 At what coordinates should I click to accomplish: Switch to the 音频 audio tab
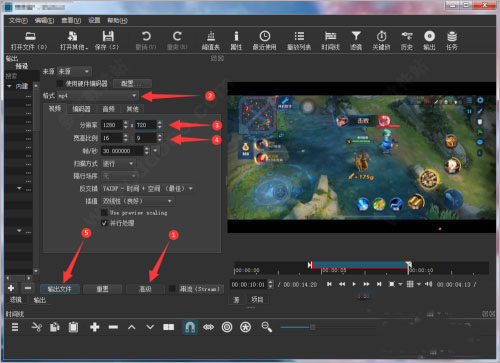108,109
